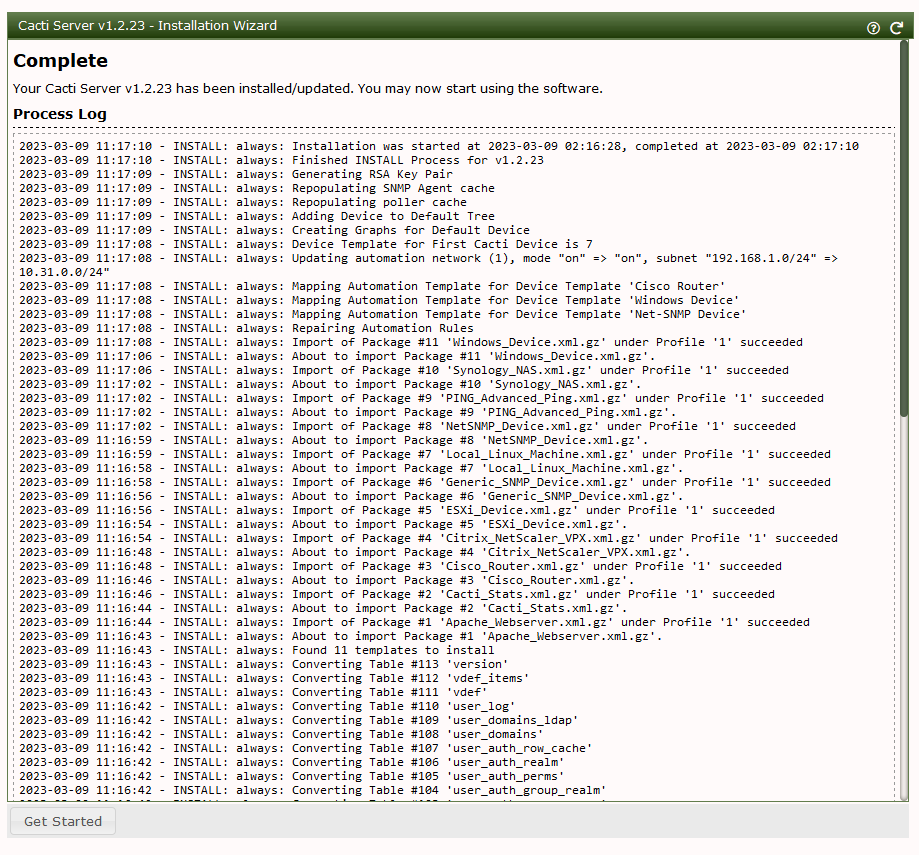Click 'Import of Package #2 Cacti_Stats' line
919x855 pixels.
[397, 595]
